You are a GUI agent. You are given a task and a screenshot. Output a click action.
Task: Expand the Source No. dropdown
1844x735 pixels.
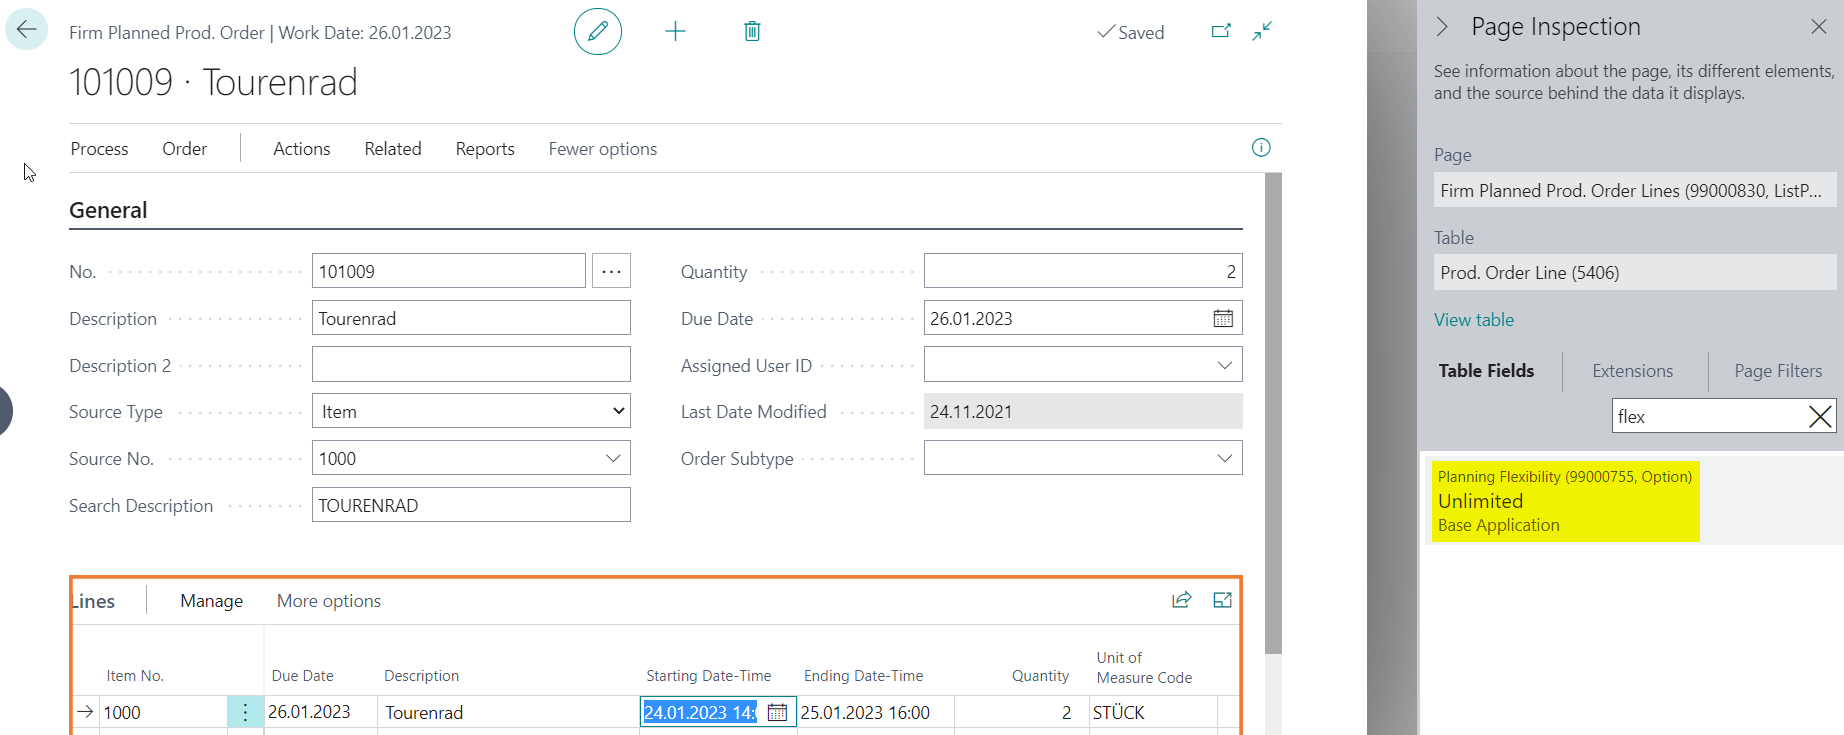coord(613,458)
